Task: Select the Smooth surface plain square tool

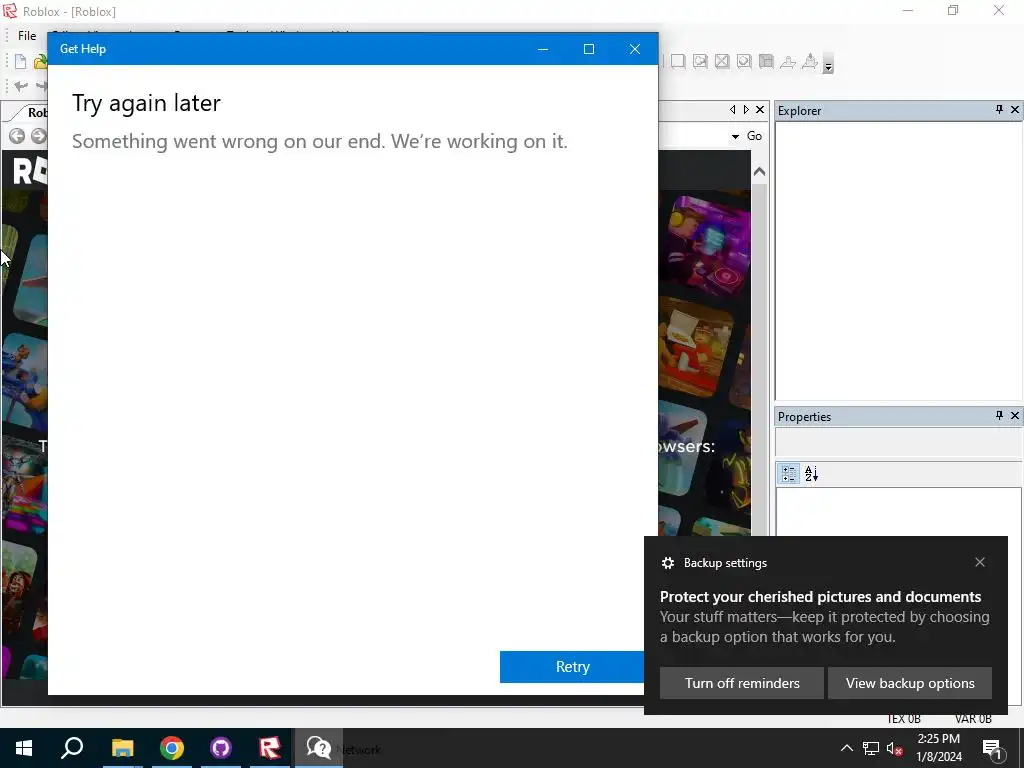Action: coord(678,62)
